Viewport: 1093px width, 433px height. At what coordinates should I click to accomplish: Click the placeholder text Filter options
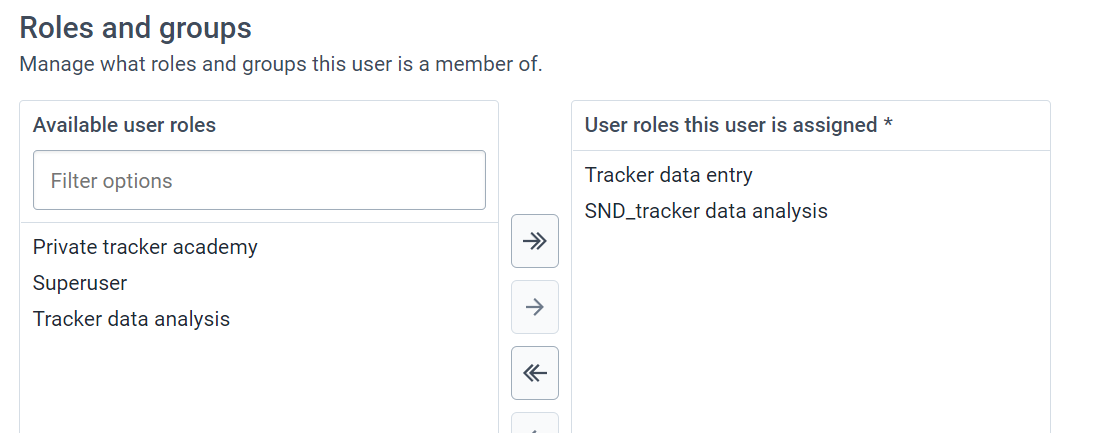[112, 181]
